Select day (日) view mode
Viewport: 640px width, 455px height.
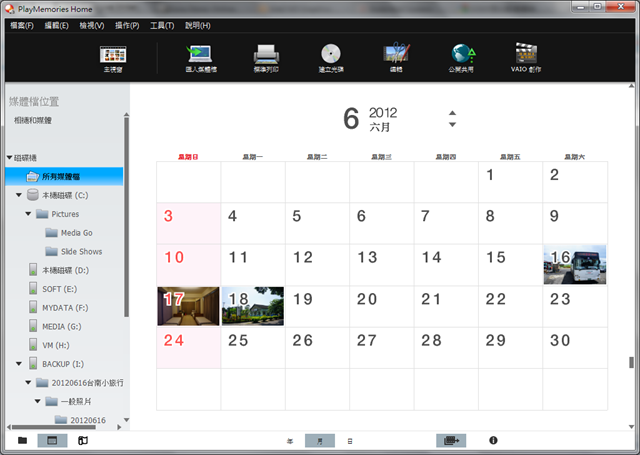[350, 441]
